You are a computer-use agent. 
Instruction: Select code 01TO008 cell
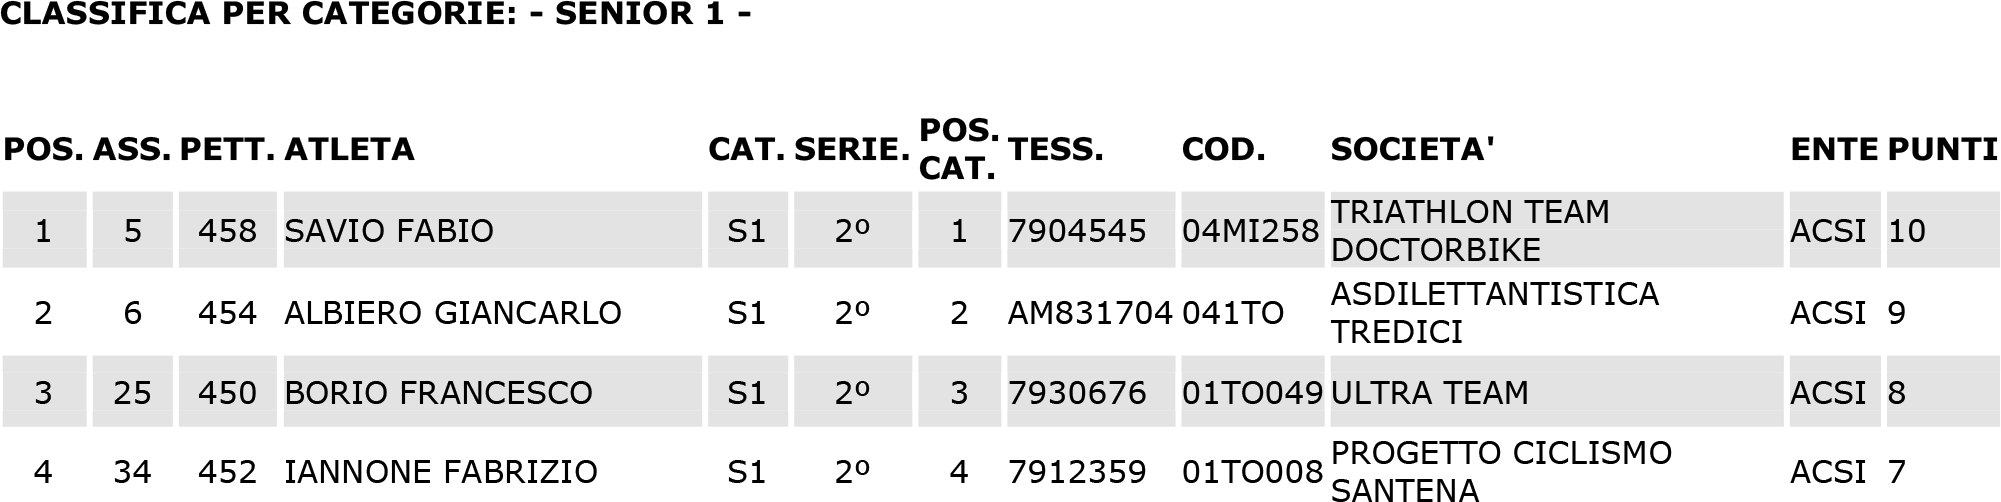[1252, 471]
